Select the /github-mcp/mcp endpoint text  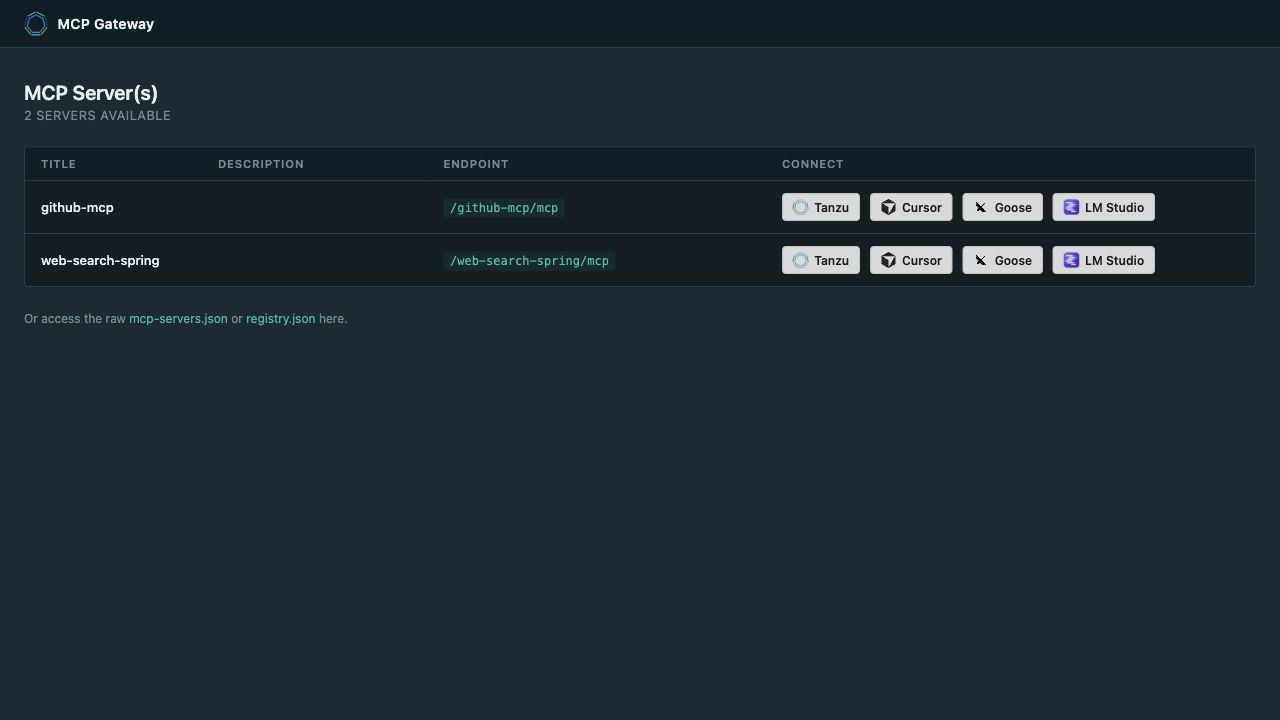point(504,208)
